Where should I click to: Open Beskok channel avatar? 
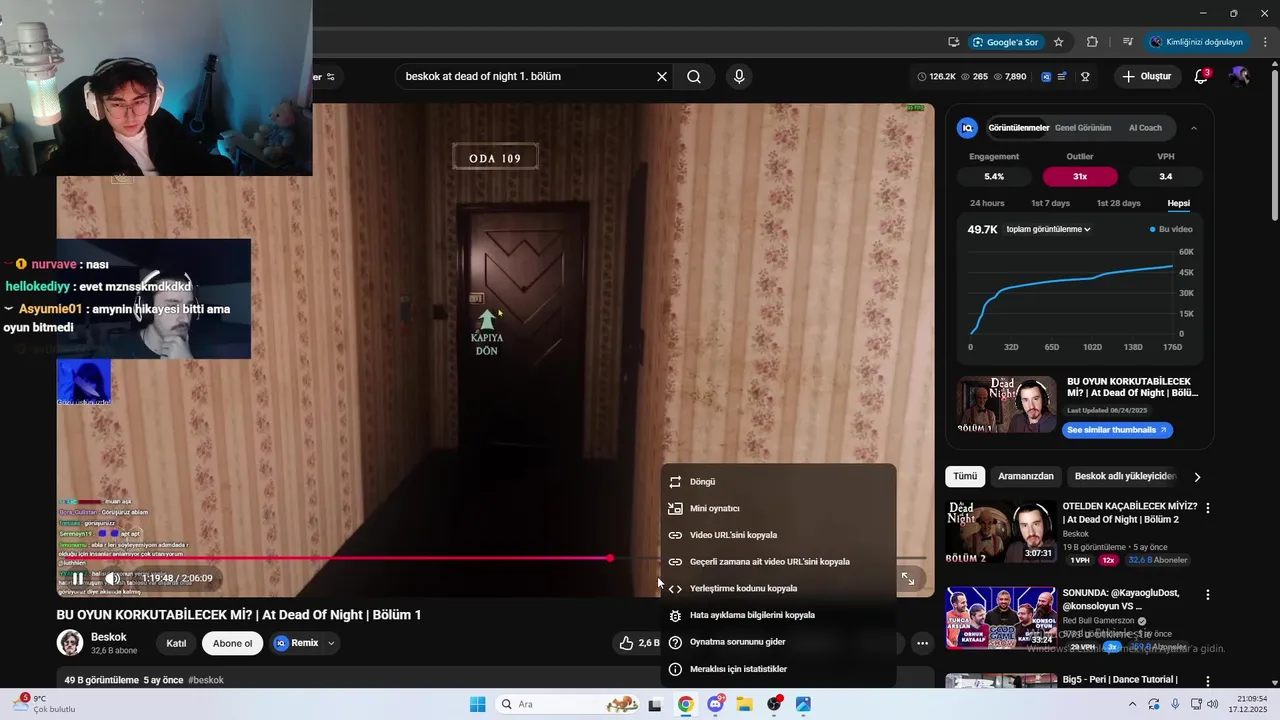point(70,643)
